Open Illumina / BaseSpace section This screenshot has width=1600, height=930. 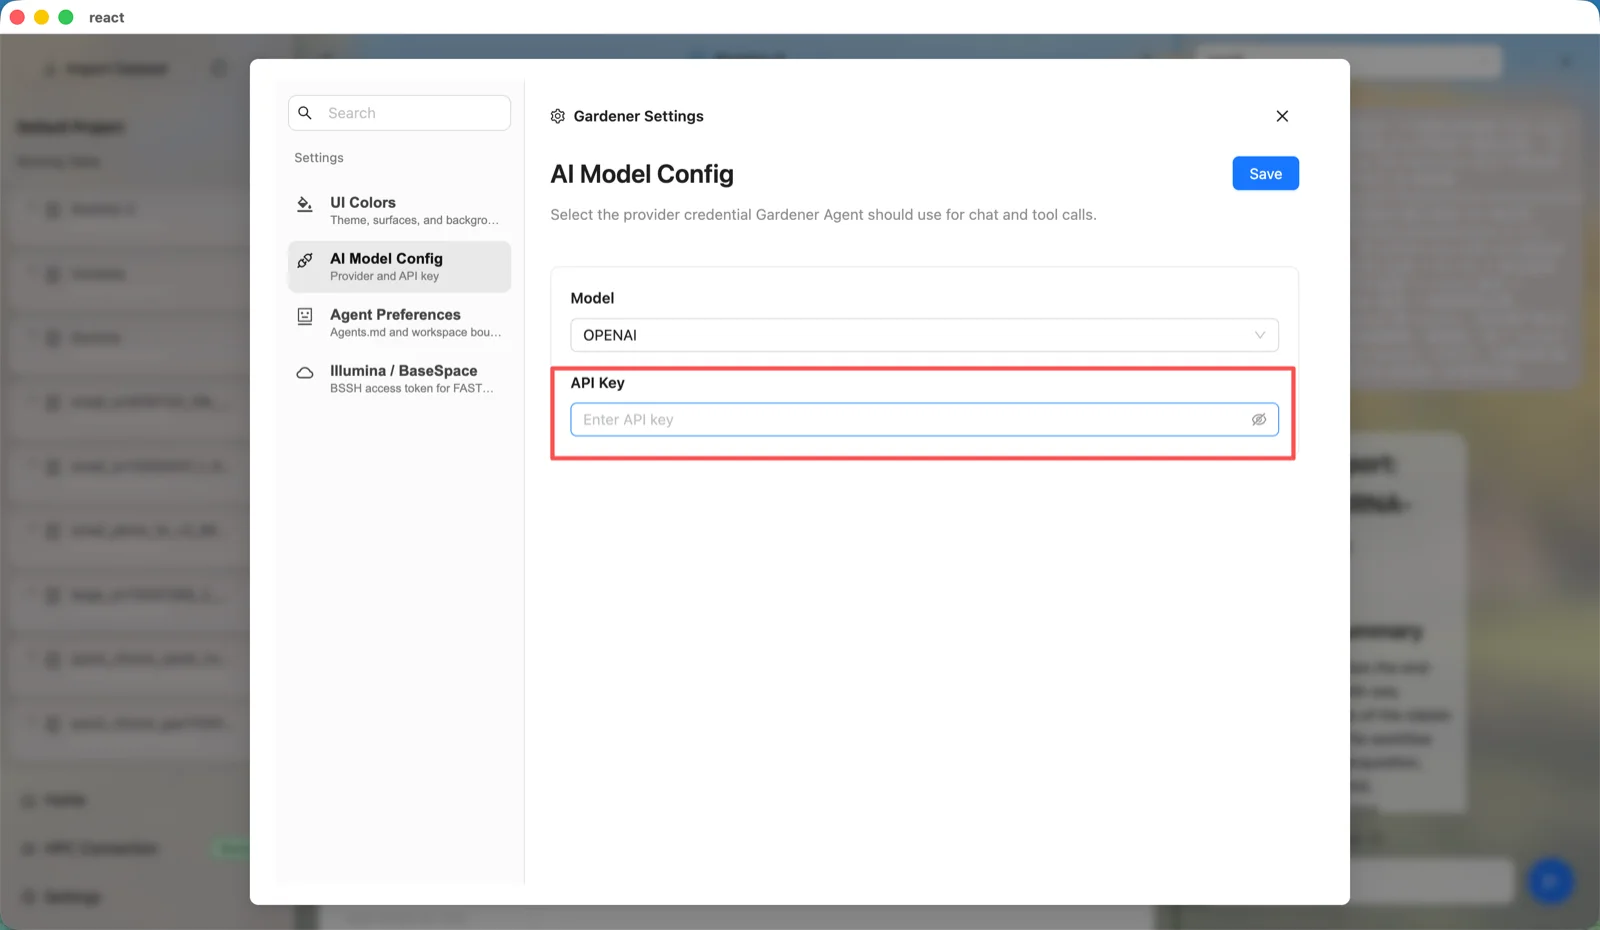(399, 378)
